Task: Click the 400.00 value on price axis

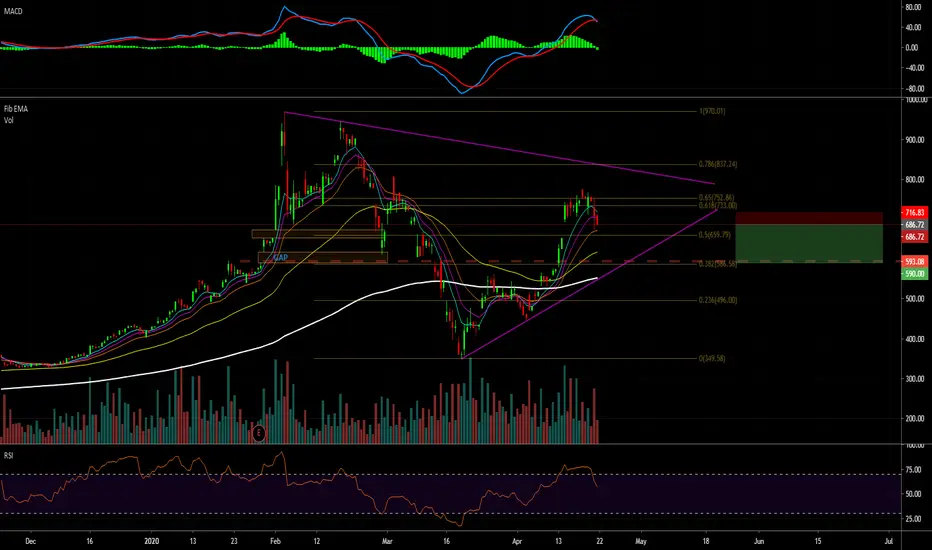Action: click(x=915, y=339)
